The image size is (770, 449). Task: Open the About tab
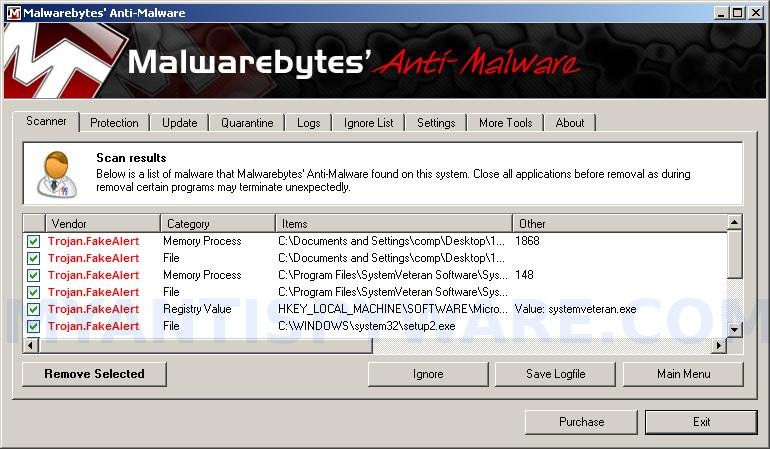coord(570,123)
